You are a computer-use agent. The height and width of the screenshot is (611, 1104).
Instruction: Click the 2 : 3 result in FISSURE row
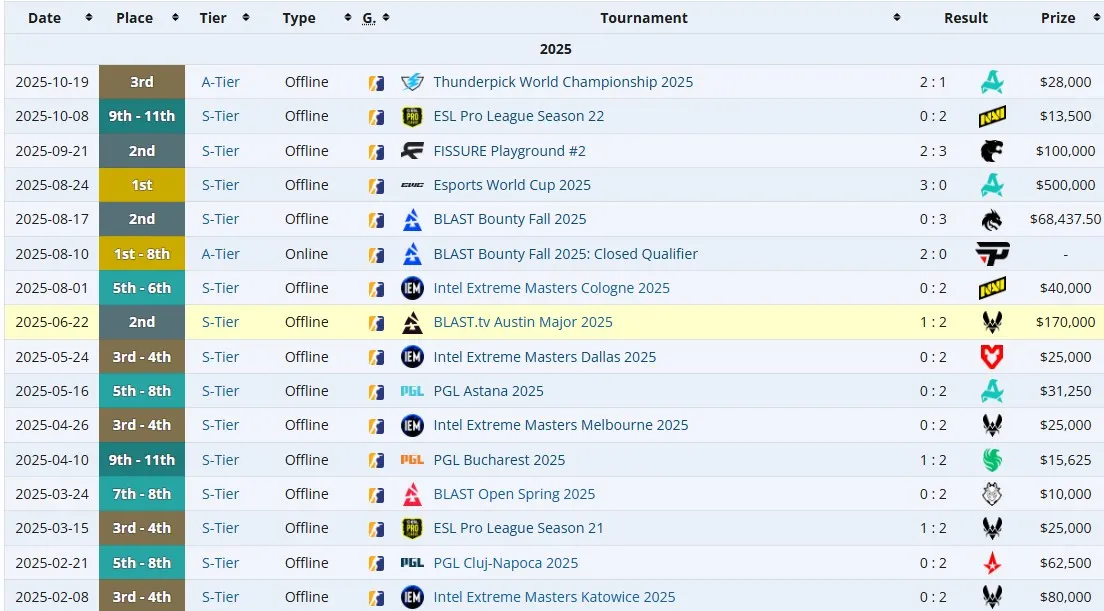[933, 151]
